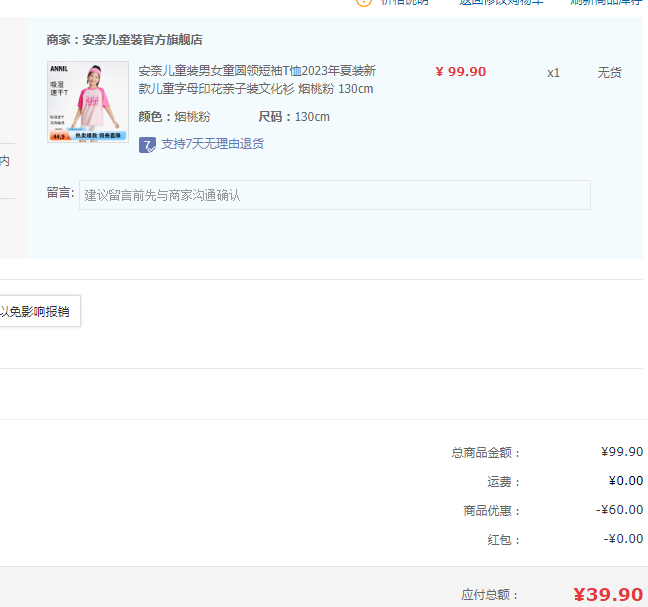Focus the 留言 message input field
This screenshot has width=648, height=607.
point(335,195)
